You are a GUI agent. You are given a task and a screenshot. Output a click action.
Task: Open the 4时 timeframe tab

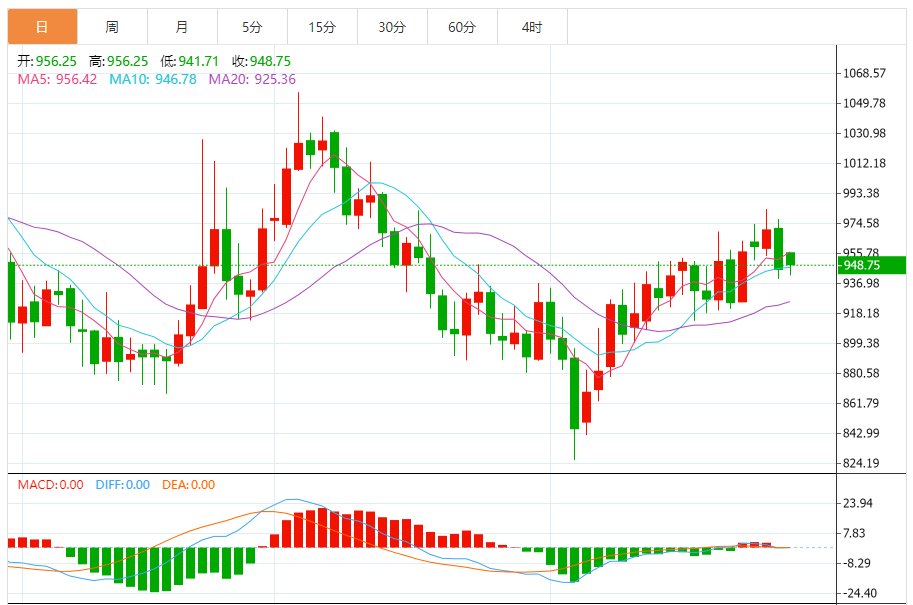(x=532, y=27)
